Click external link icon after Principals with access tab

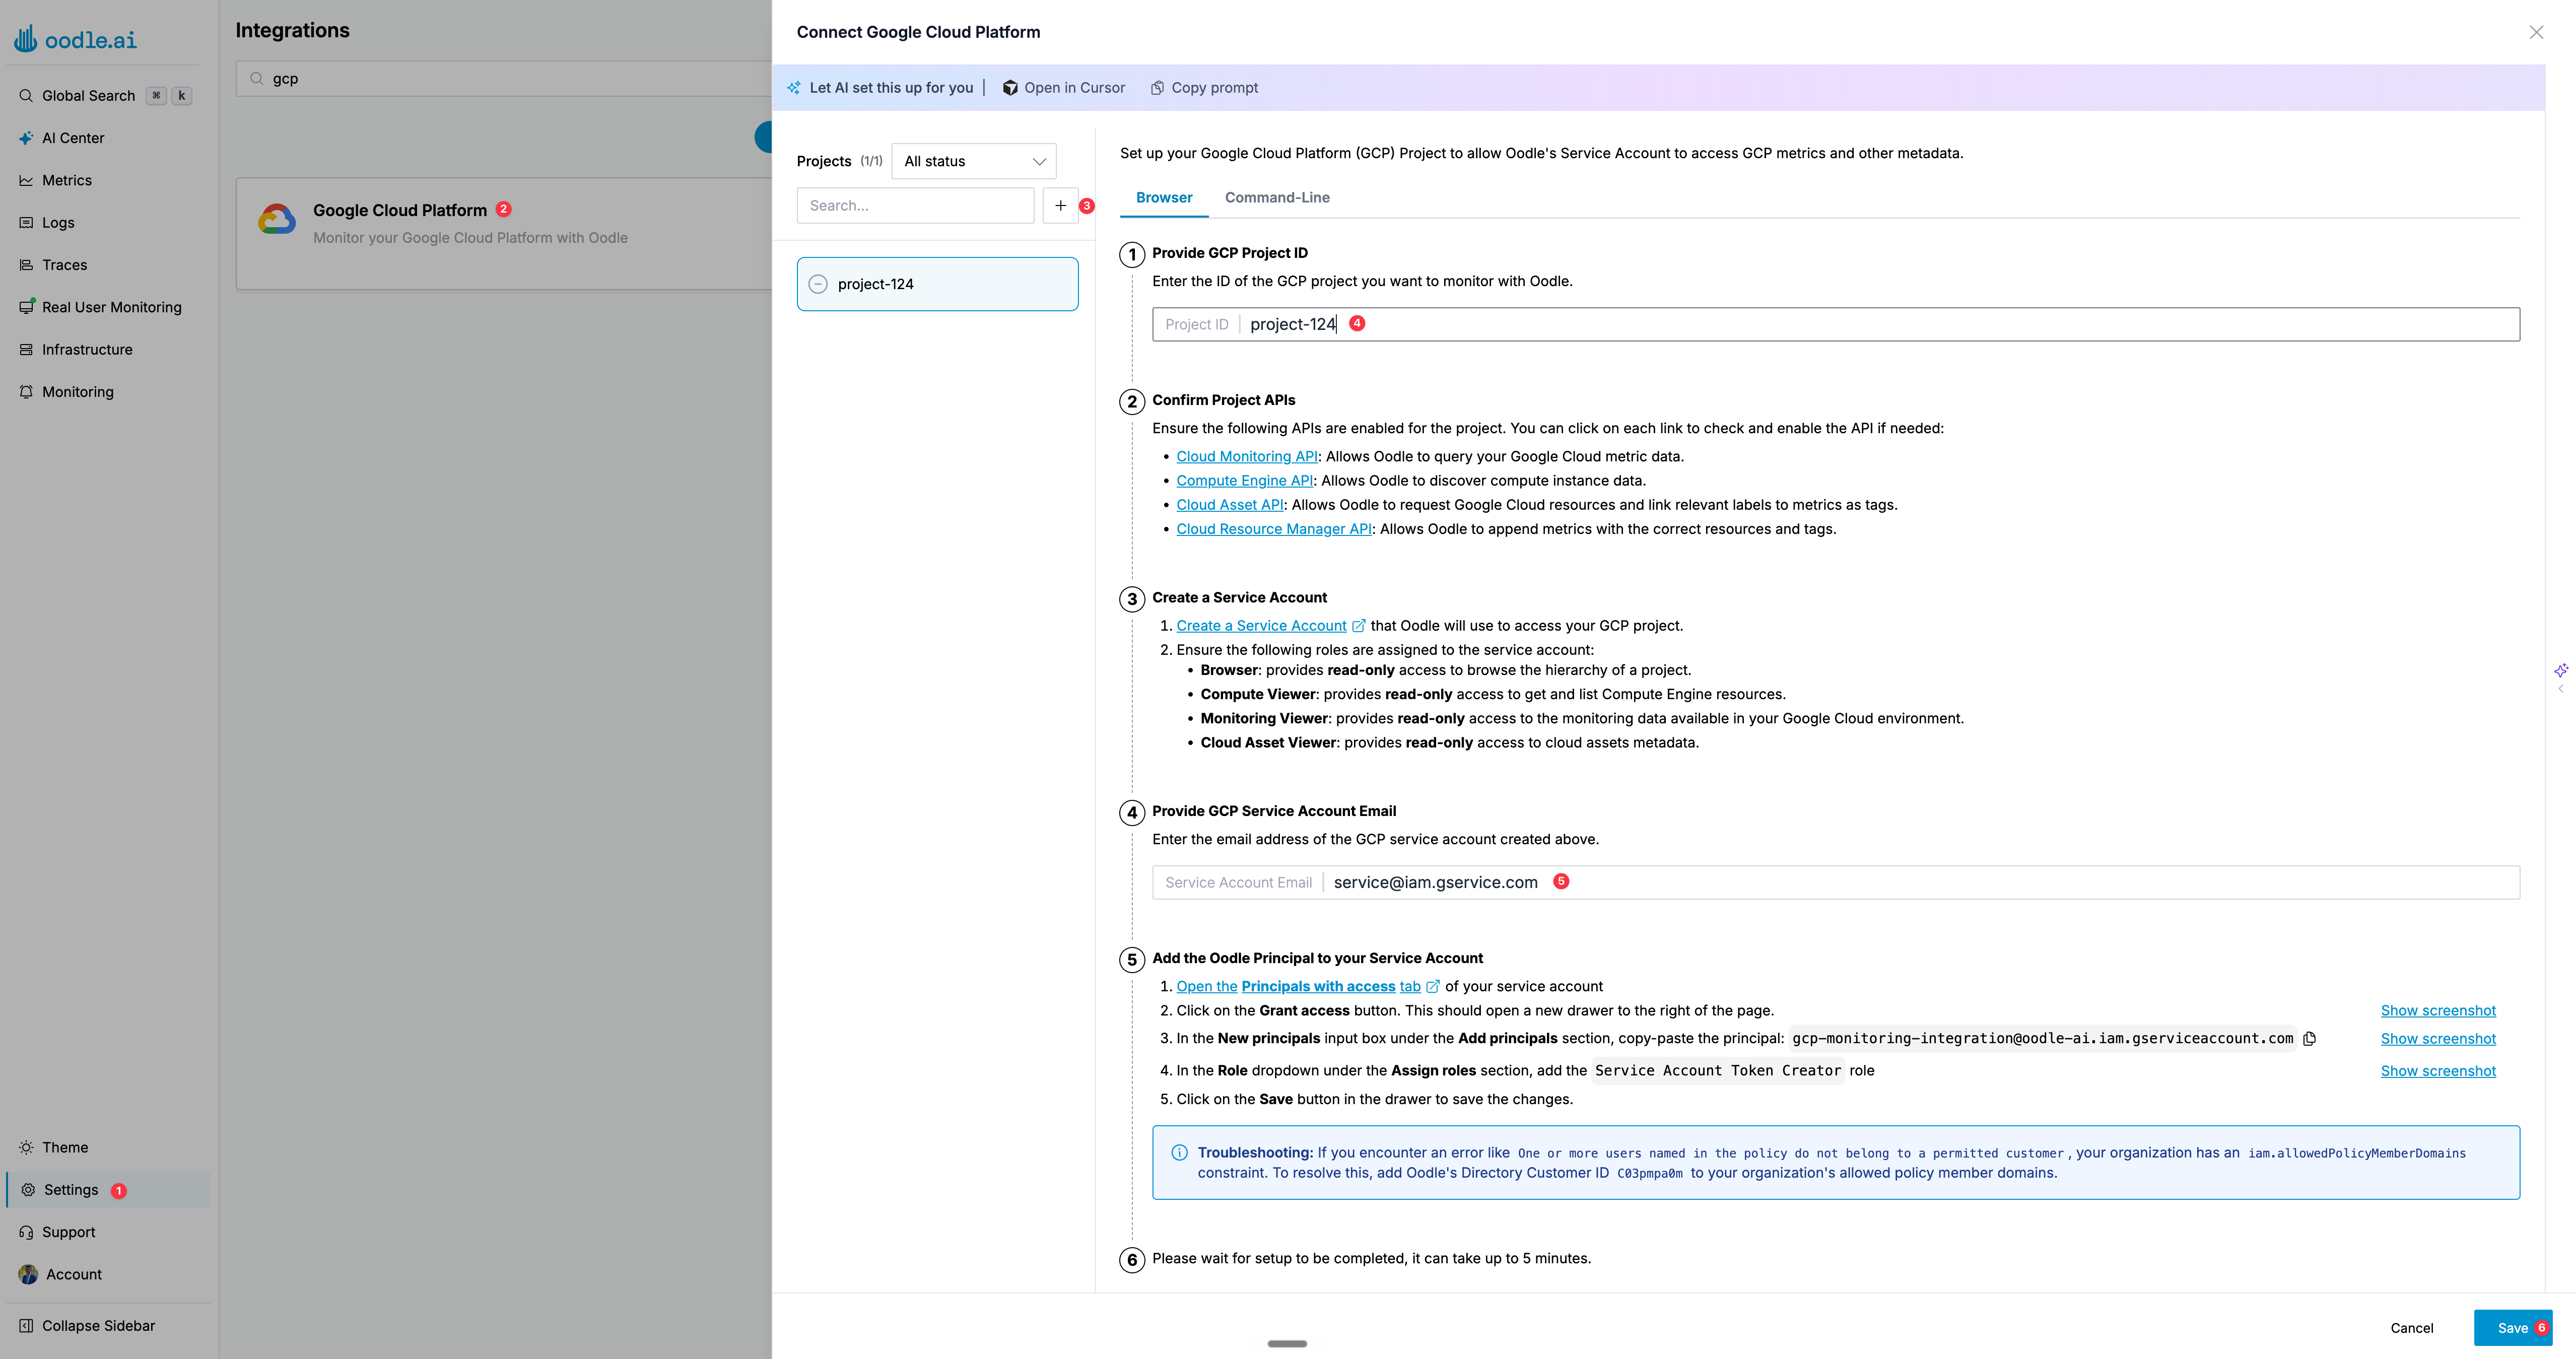coord(1433,987)
